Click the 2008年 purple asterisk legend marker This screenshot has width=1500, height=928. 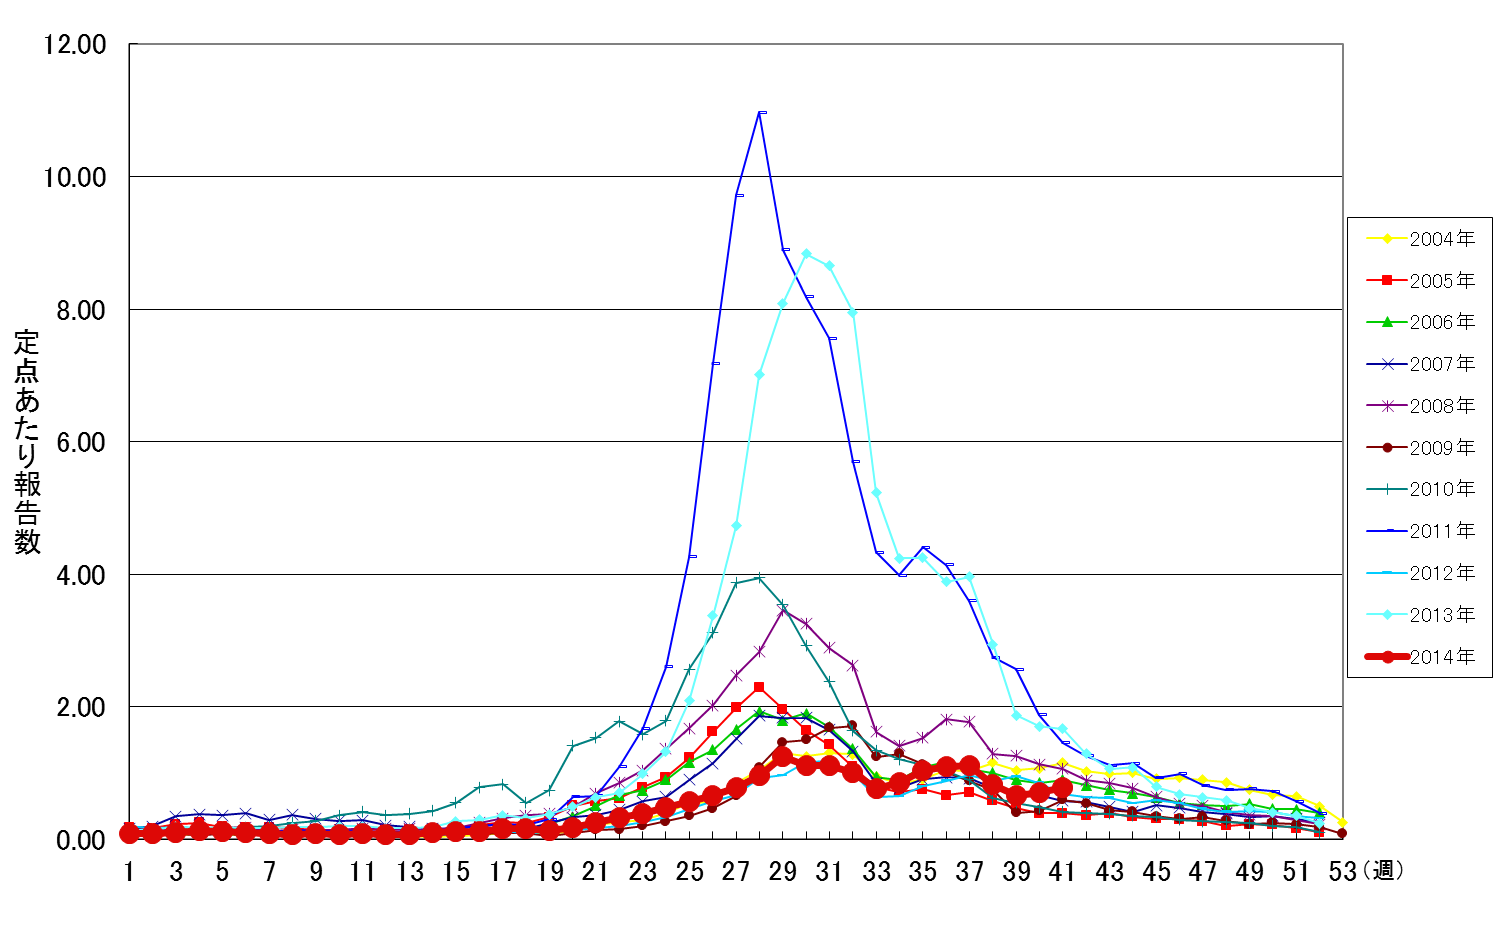coord(1387,406)
